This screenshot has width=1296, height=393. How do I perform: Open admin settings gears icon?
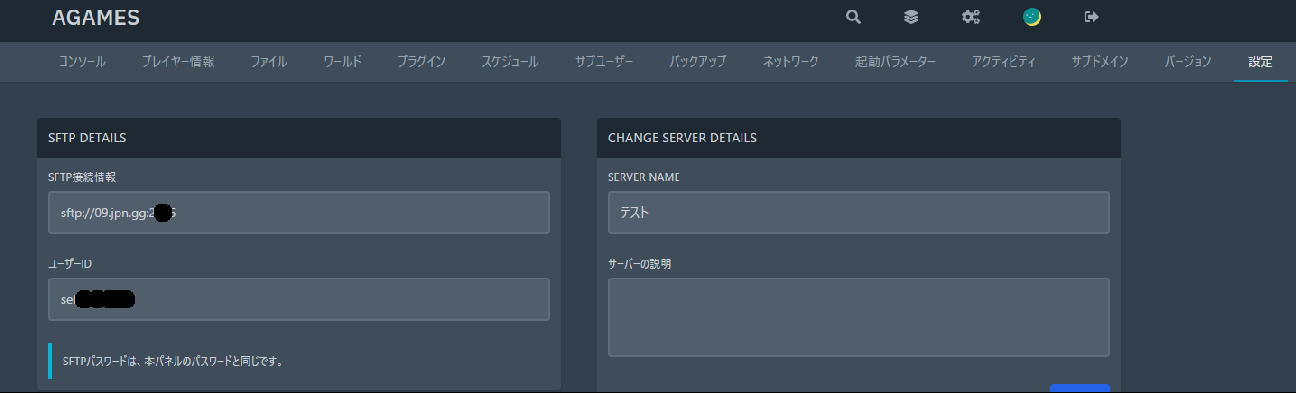click(x=970, y=17)
